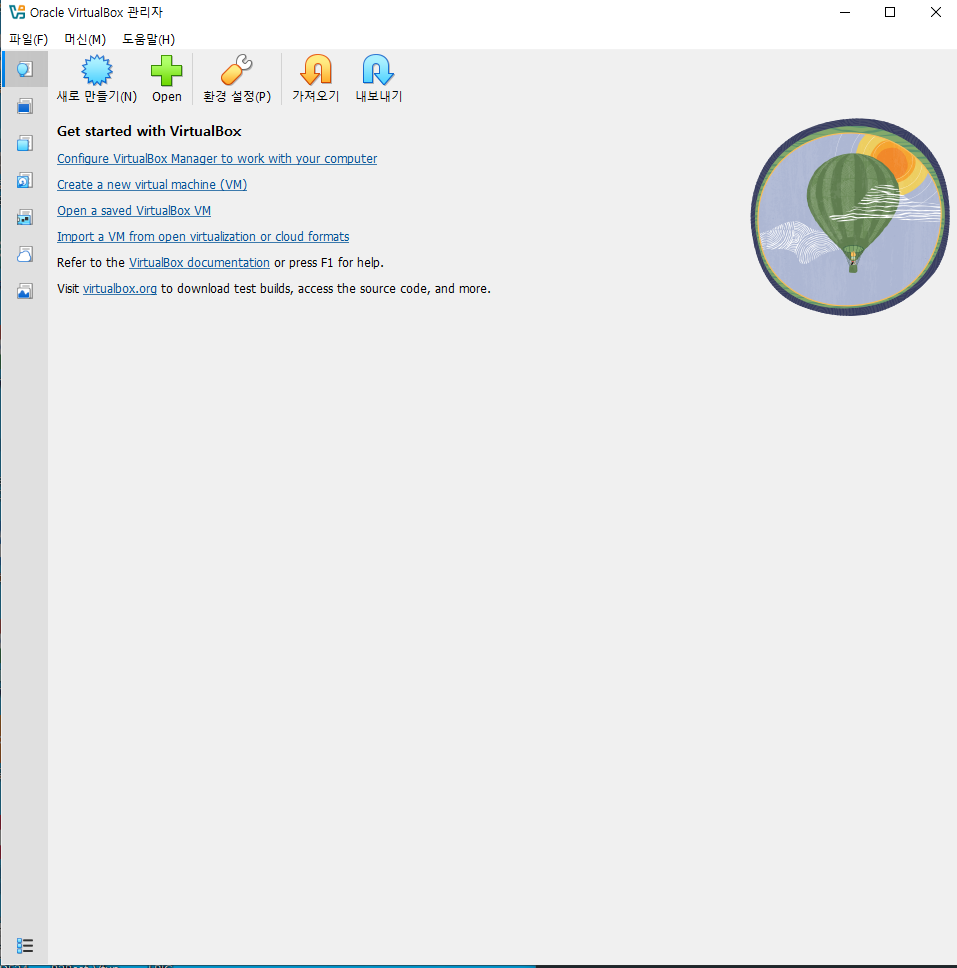This screenshot has width=957, height=968.
Task: Open Preferences (환경 설정) wrench icon
Action: click(237, 70)
